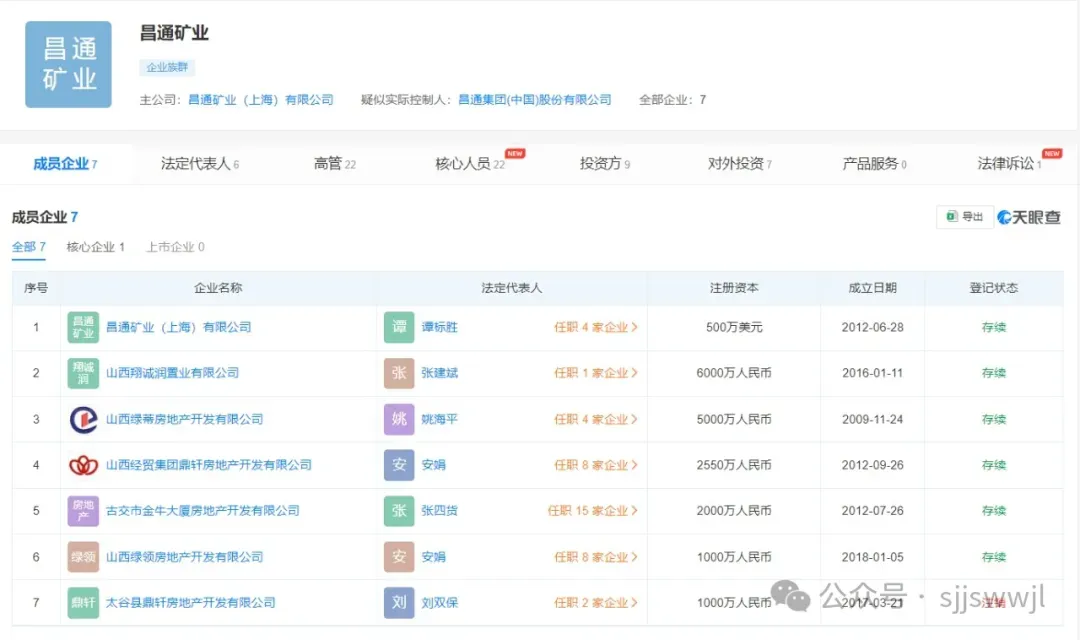Click the 昌通矿业 green logo in row 1
Image resolution: width=1080 pixels, height=640 pixels.
pos(83,327)
